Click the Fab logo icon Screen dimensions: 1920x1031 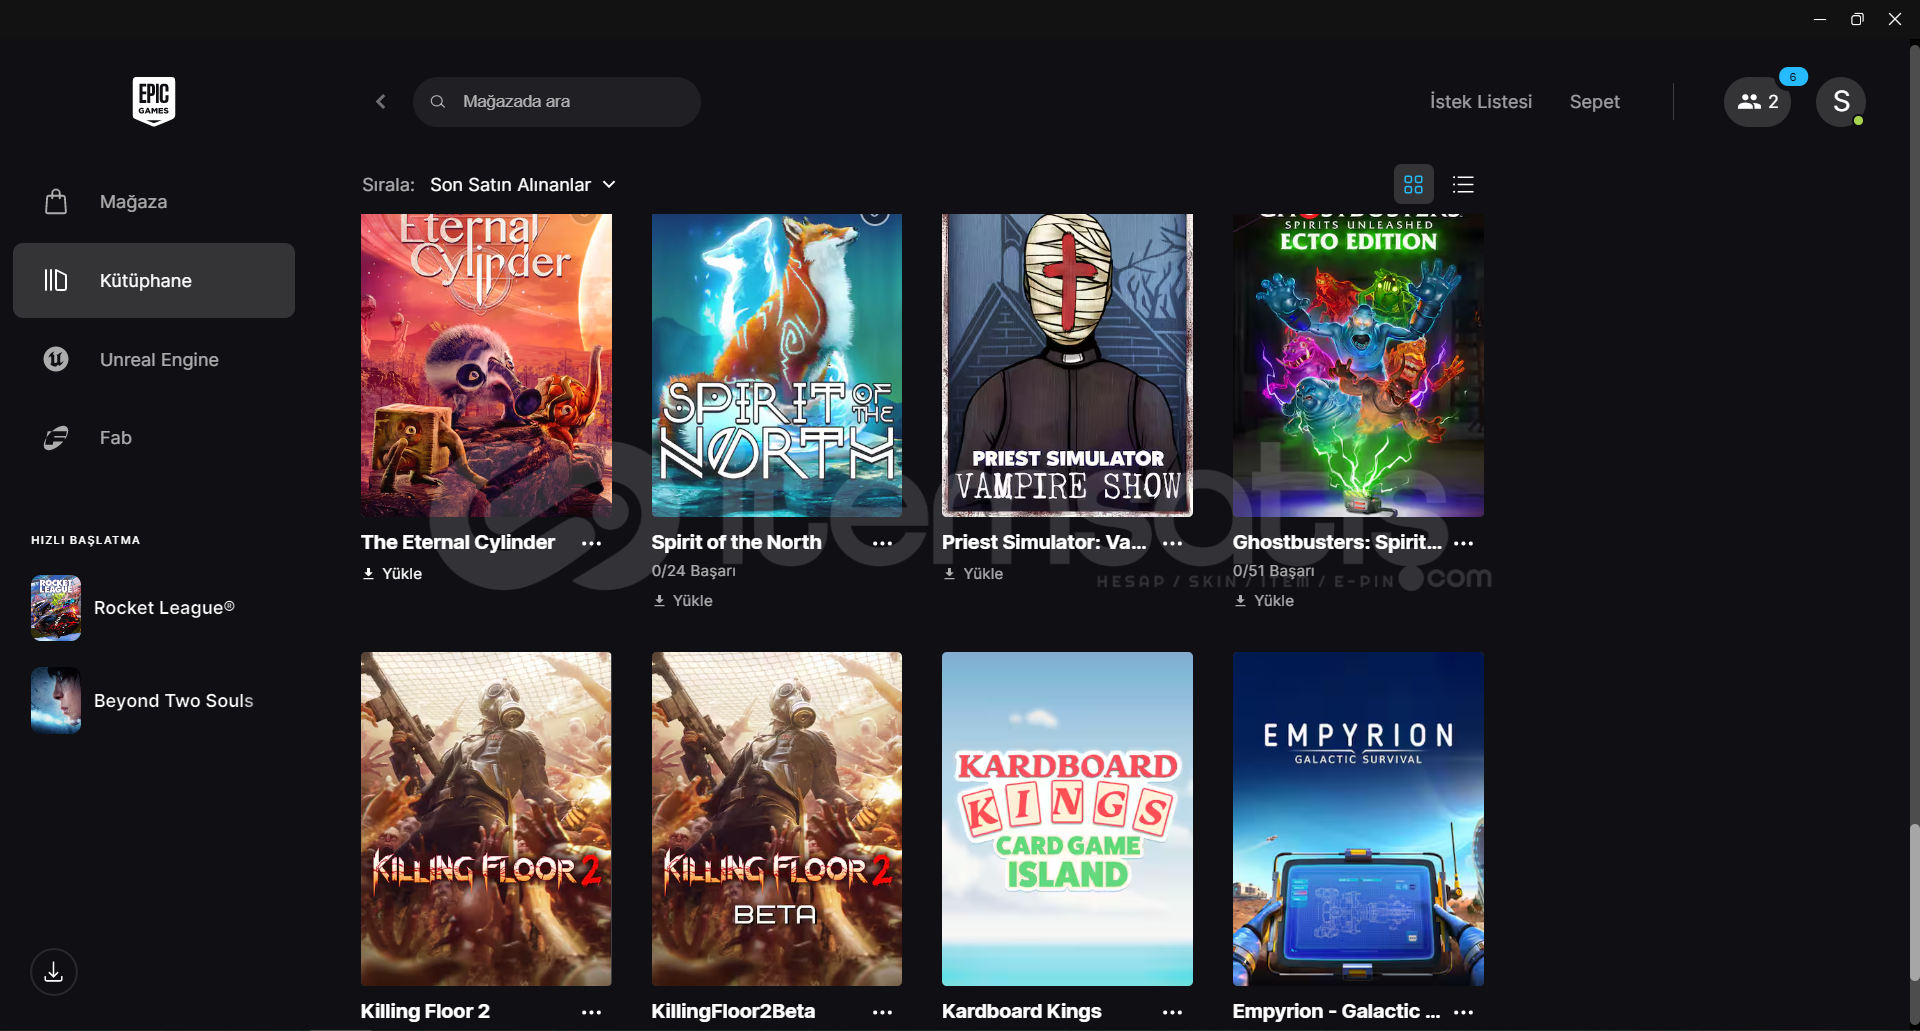click(x=56, y=438)
